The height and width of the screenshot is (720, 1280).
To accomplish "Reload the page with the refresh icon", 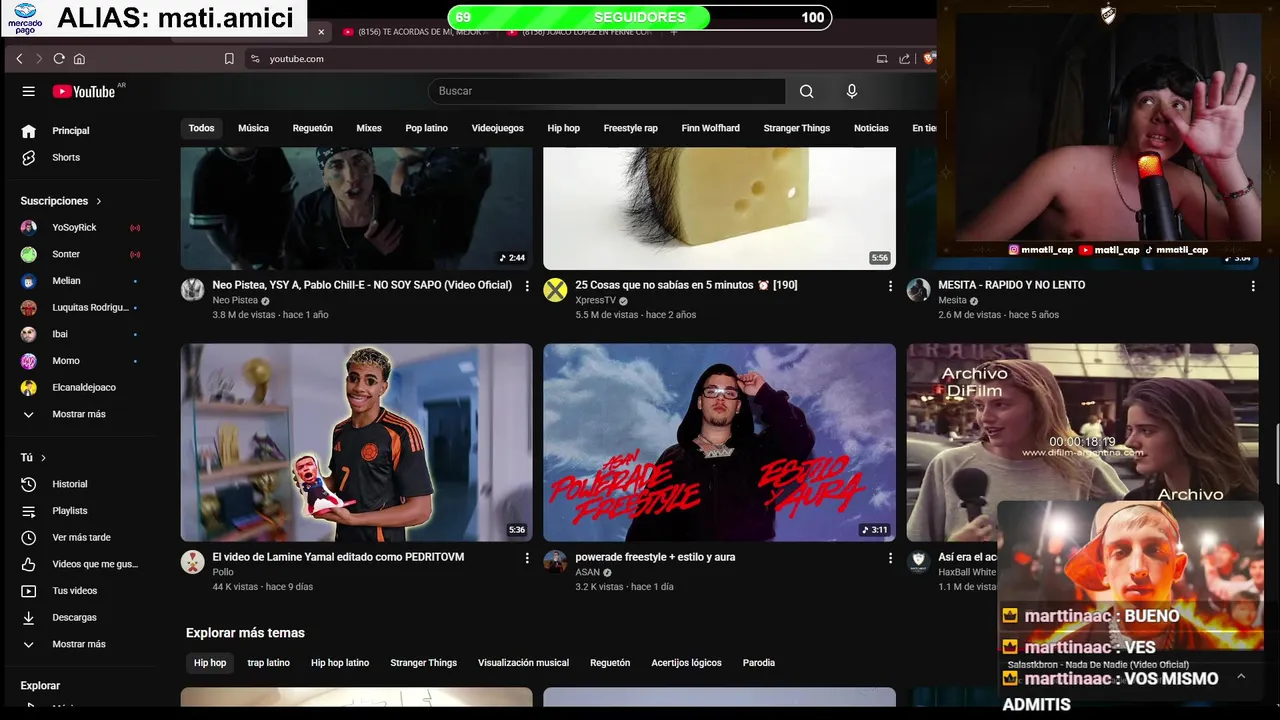I will pyautogui.click(x=59, y=59).
